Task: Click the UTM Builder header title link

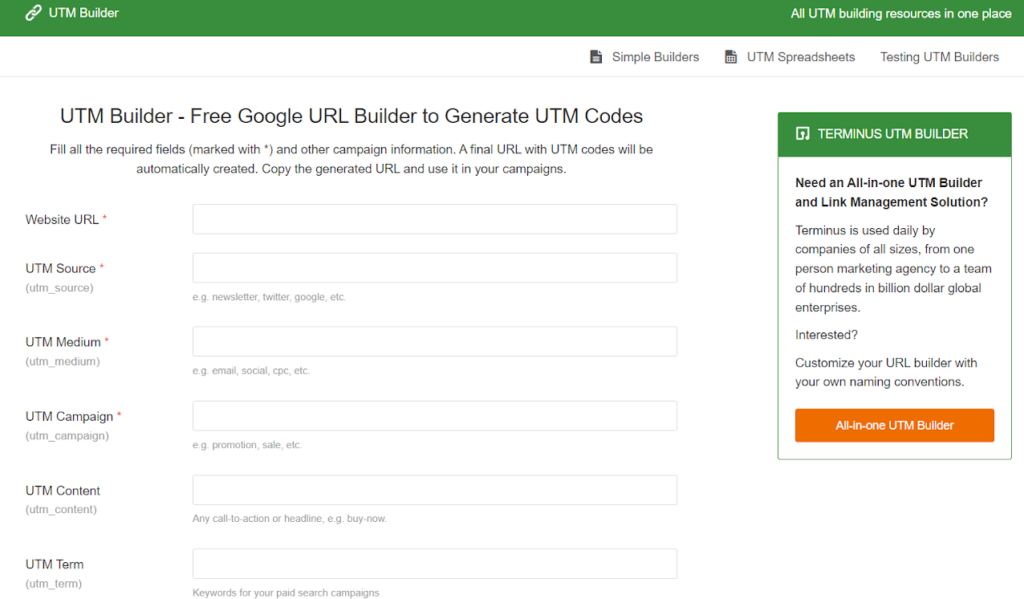Action: 78,13
